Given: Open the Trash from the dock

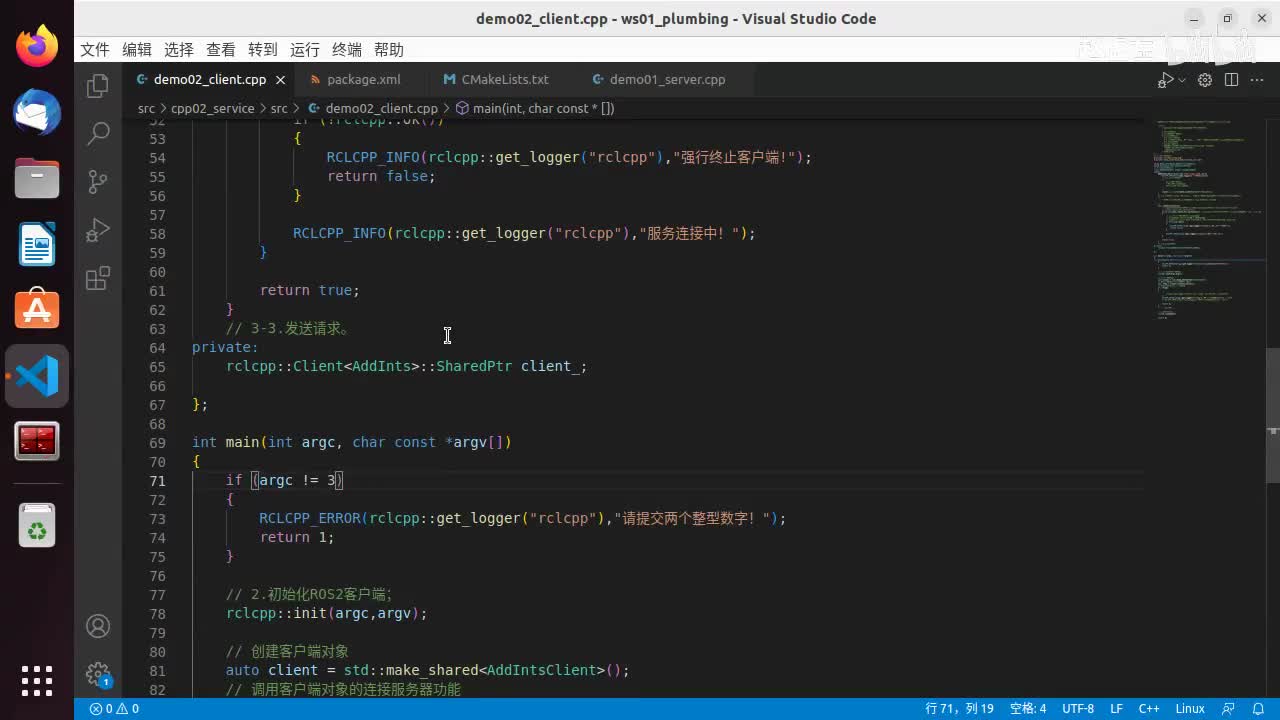Looking at the screenshot, I should (37, 526).
